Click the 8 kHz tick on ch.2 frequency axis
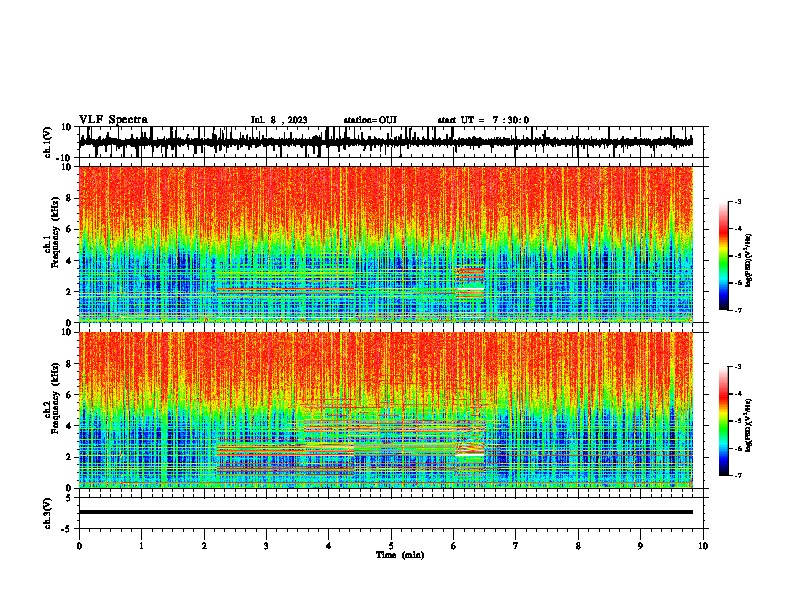 [x=69, y=364]
